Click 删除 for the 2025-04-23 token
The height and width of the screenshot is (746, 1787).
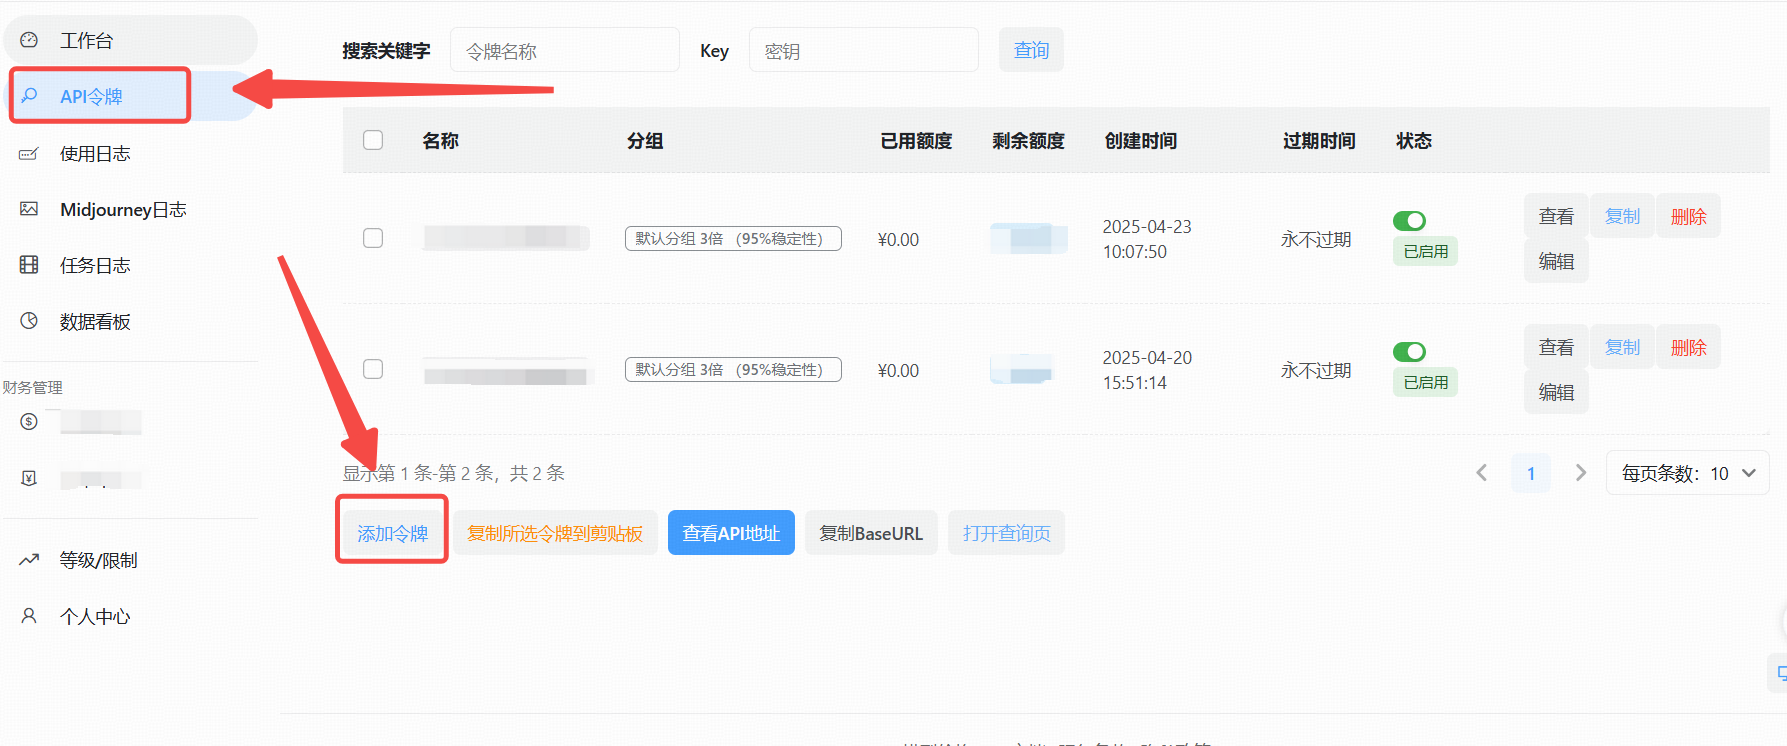click(1688, 216)
